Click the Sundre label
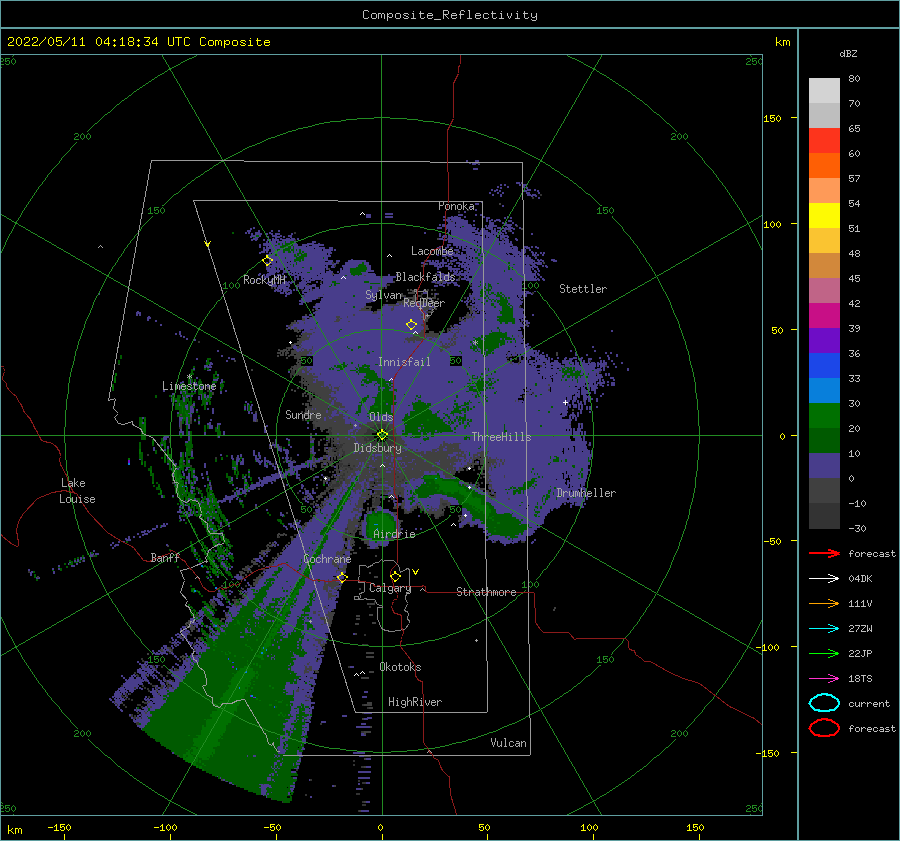 [303, 414]
